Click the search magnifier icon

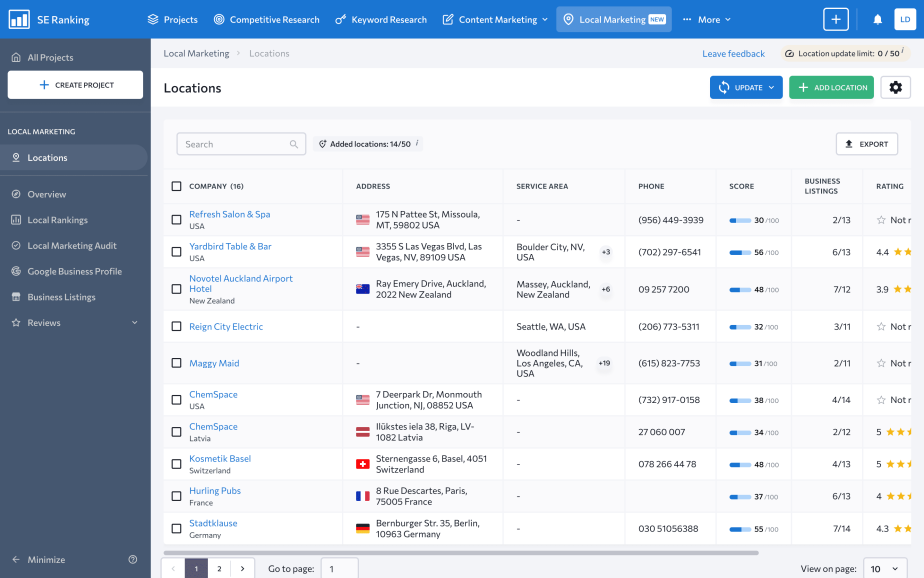293,144
